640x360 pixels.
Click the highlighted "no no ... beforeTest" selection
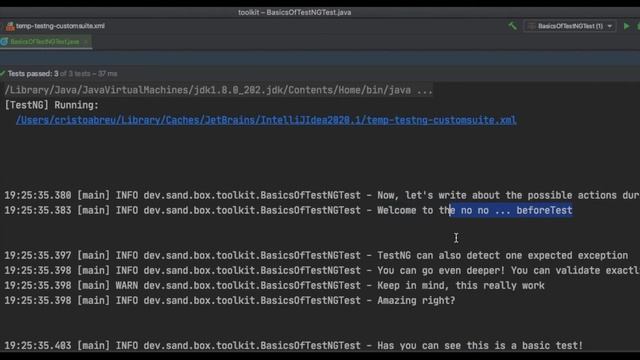pyautogui.click(x=511, y=210)
